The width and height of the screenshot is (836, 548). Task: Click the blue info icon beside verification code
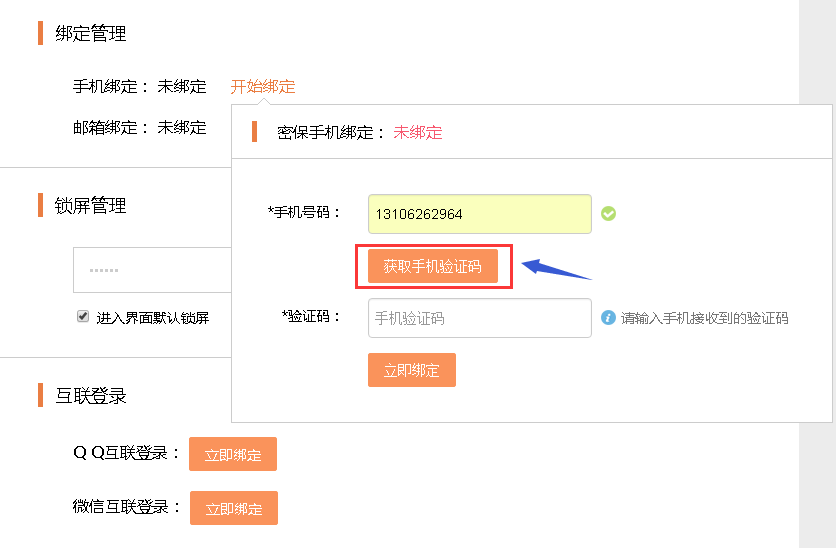click(x=608, y=318)
